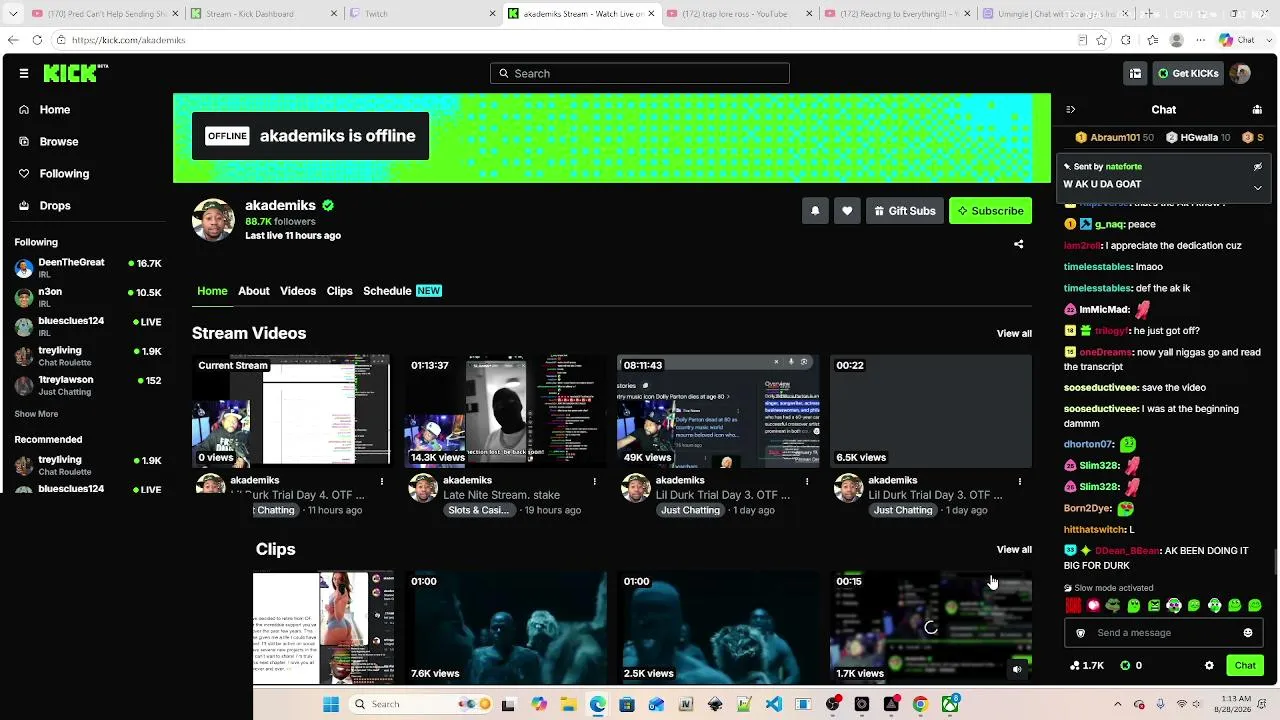The width and height of the screenshot is (1280, 720).
Task: Select the Home channel tab
Action: tap(212, 291)
